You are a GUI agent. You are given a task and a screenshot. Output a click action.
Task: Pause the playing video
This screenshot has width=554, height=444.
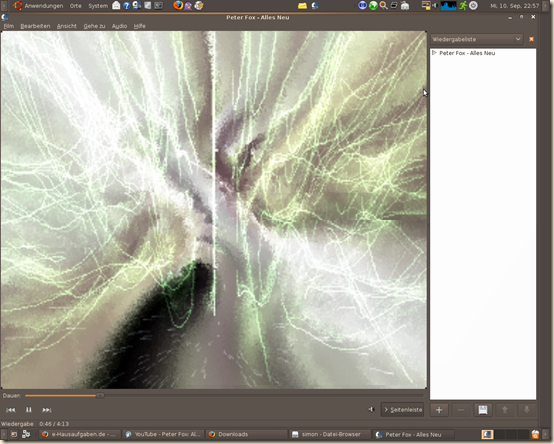pos(29,410)
